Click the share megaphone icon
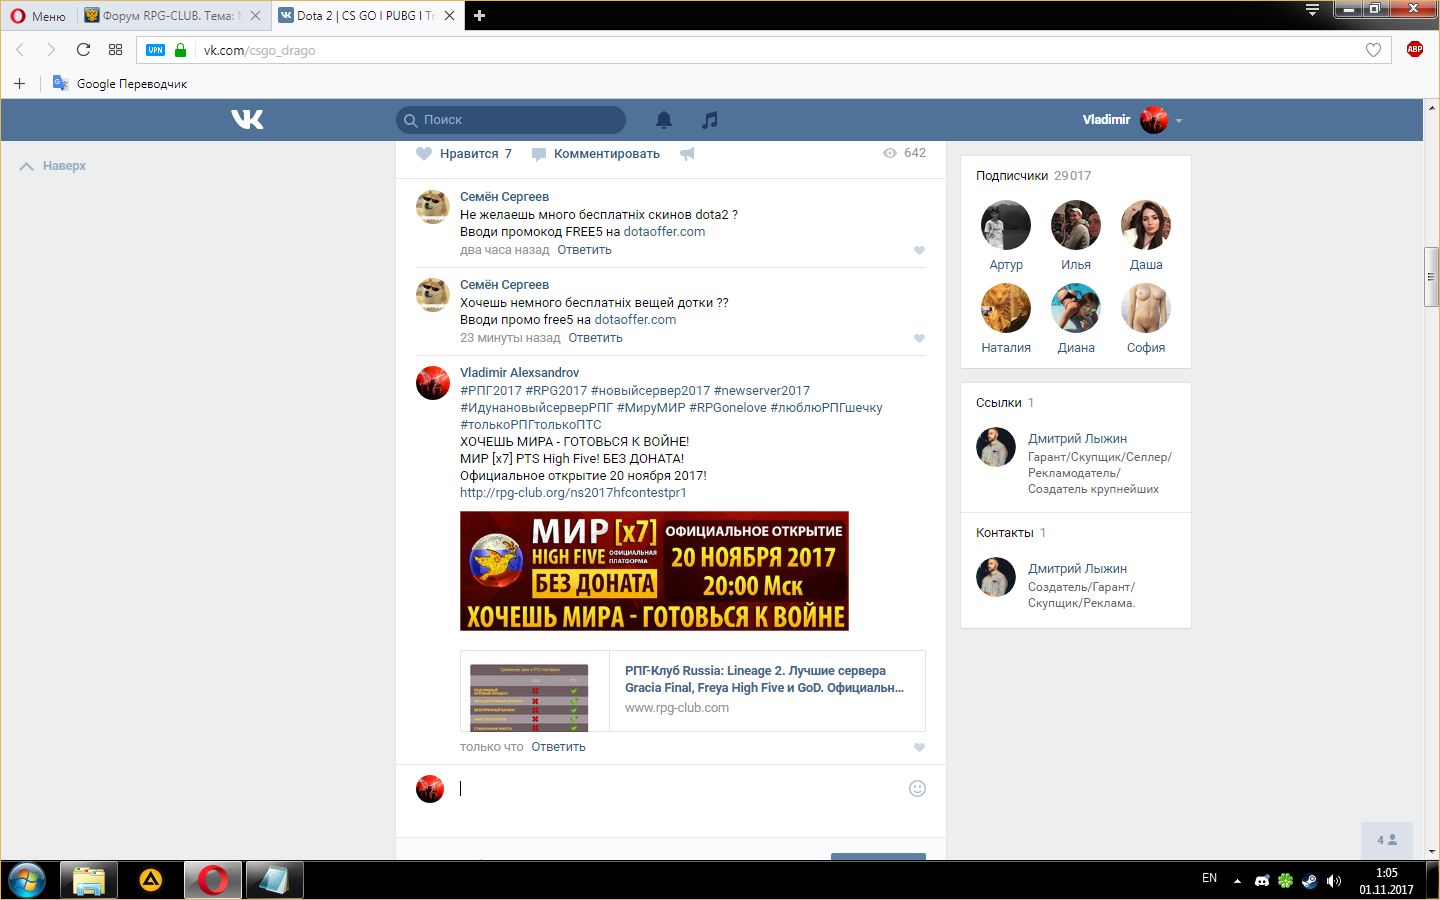This screenshot has width=1440, height=900. (x=687, y=154)
